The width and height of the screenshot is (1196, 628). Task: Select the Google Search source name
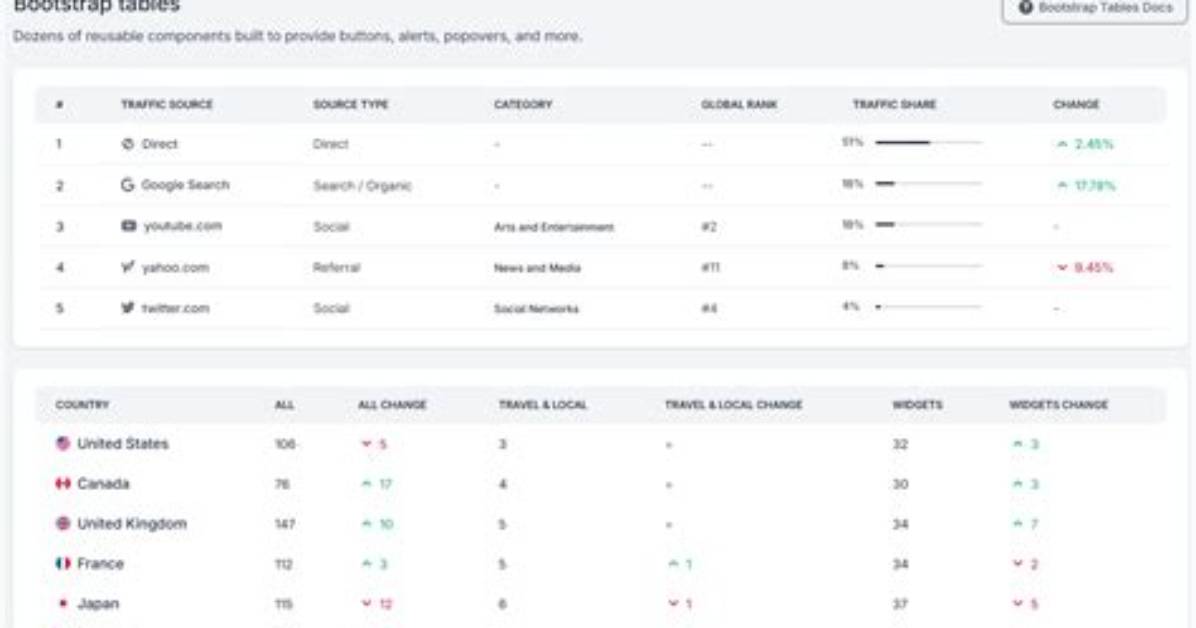tap(185, 185)
